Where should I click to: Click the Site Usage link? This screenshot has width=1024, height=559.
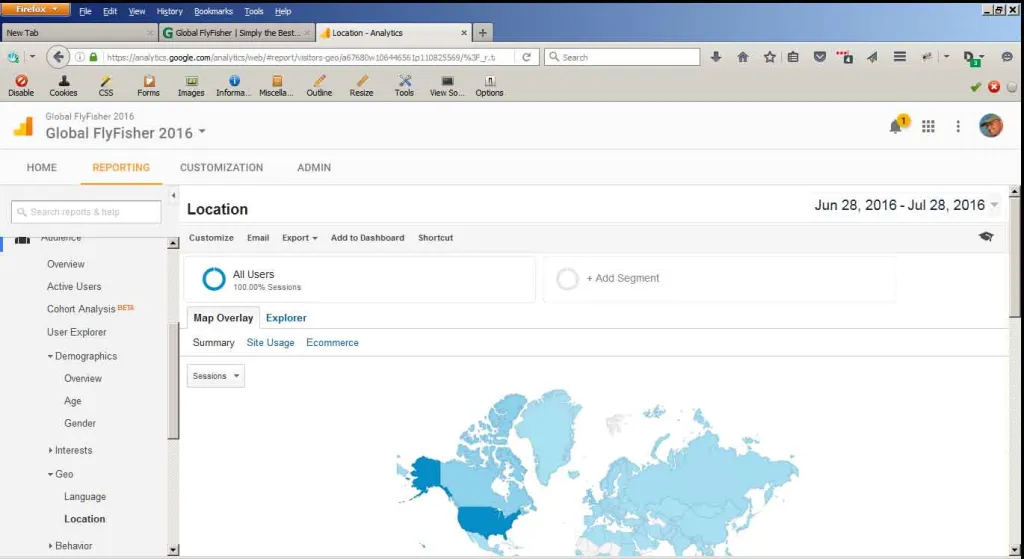pyautogui.click(x=270, y=342)
